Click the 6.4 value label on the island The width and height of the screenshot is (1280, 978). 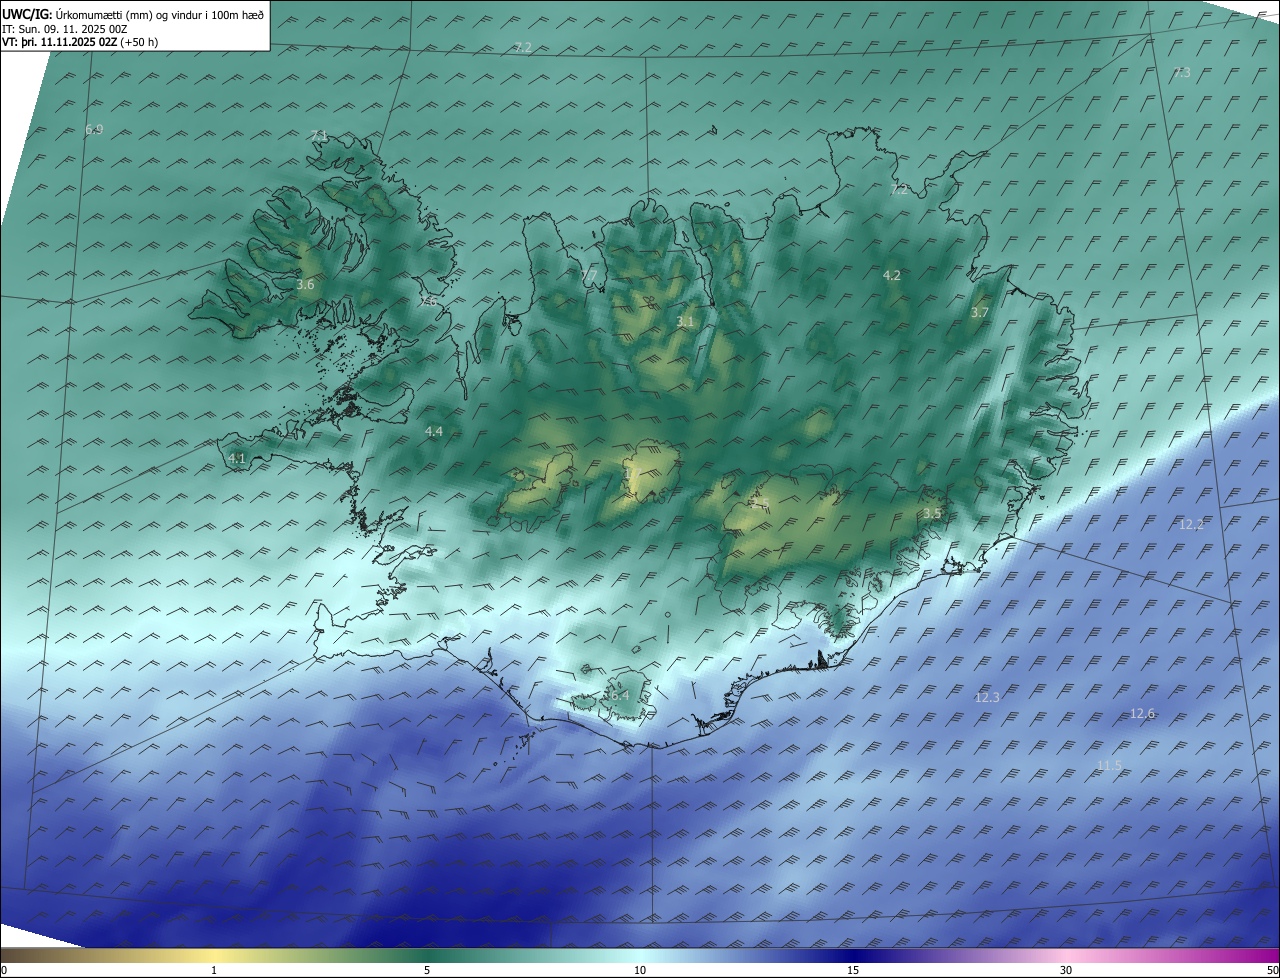pyautogui.click(x=619, y=694)
